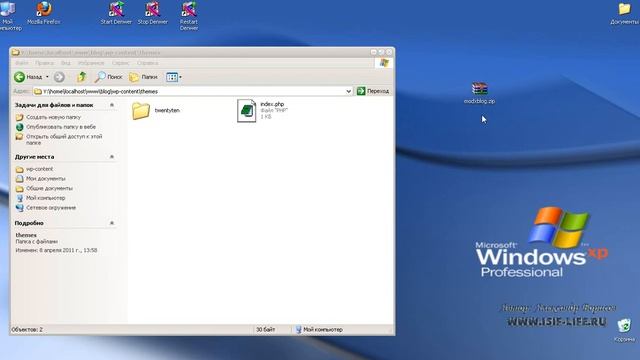The height and width of the screenshot is (360, 640).
Task: Click the object count status bar text
Action: tap(27, 329)
